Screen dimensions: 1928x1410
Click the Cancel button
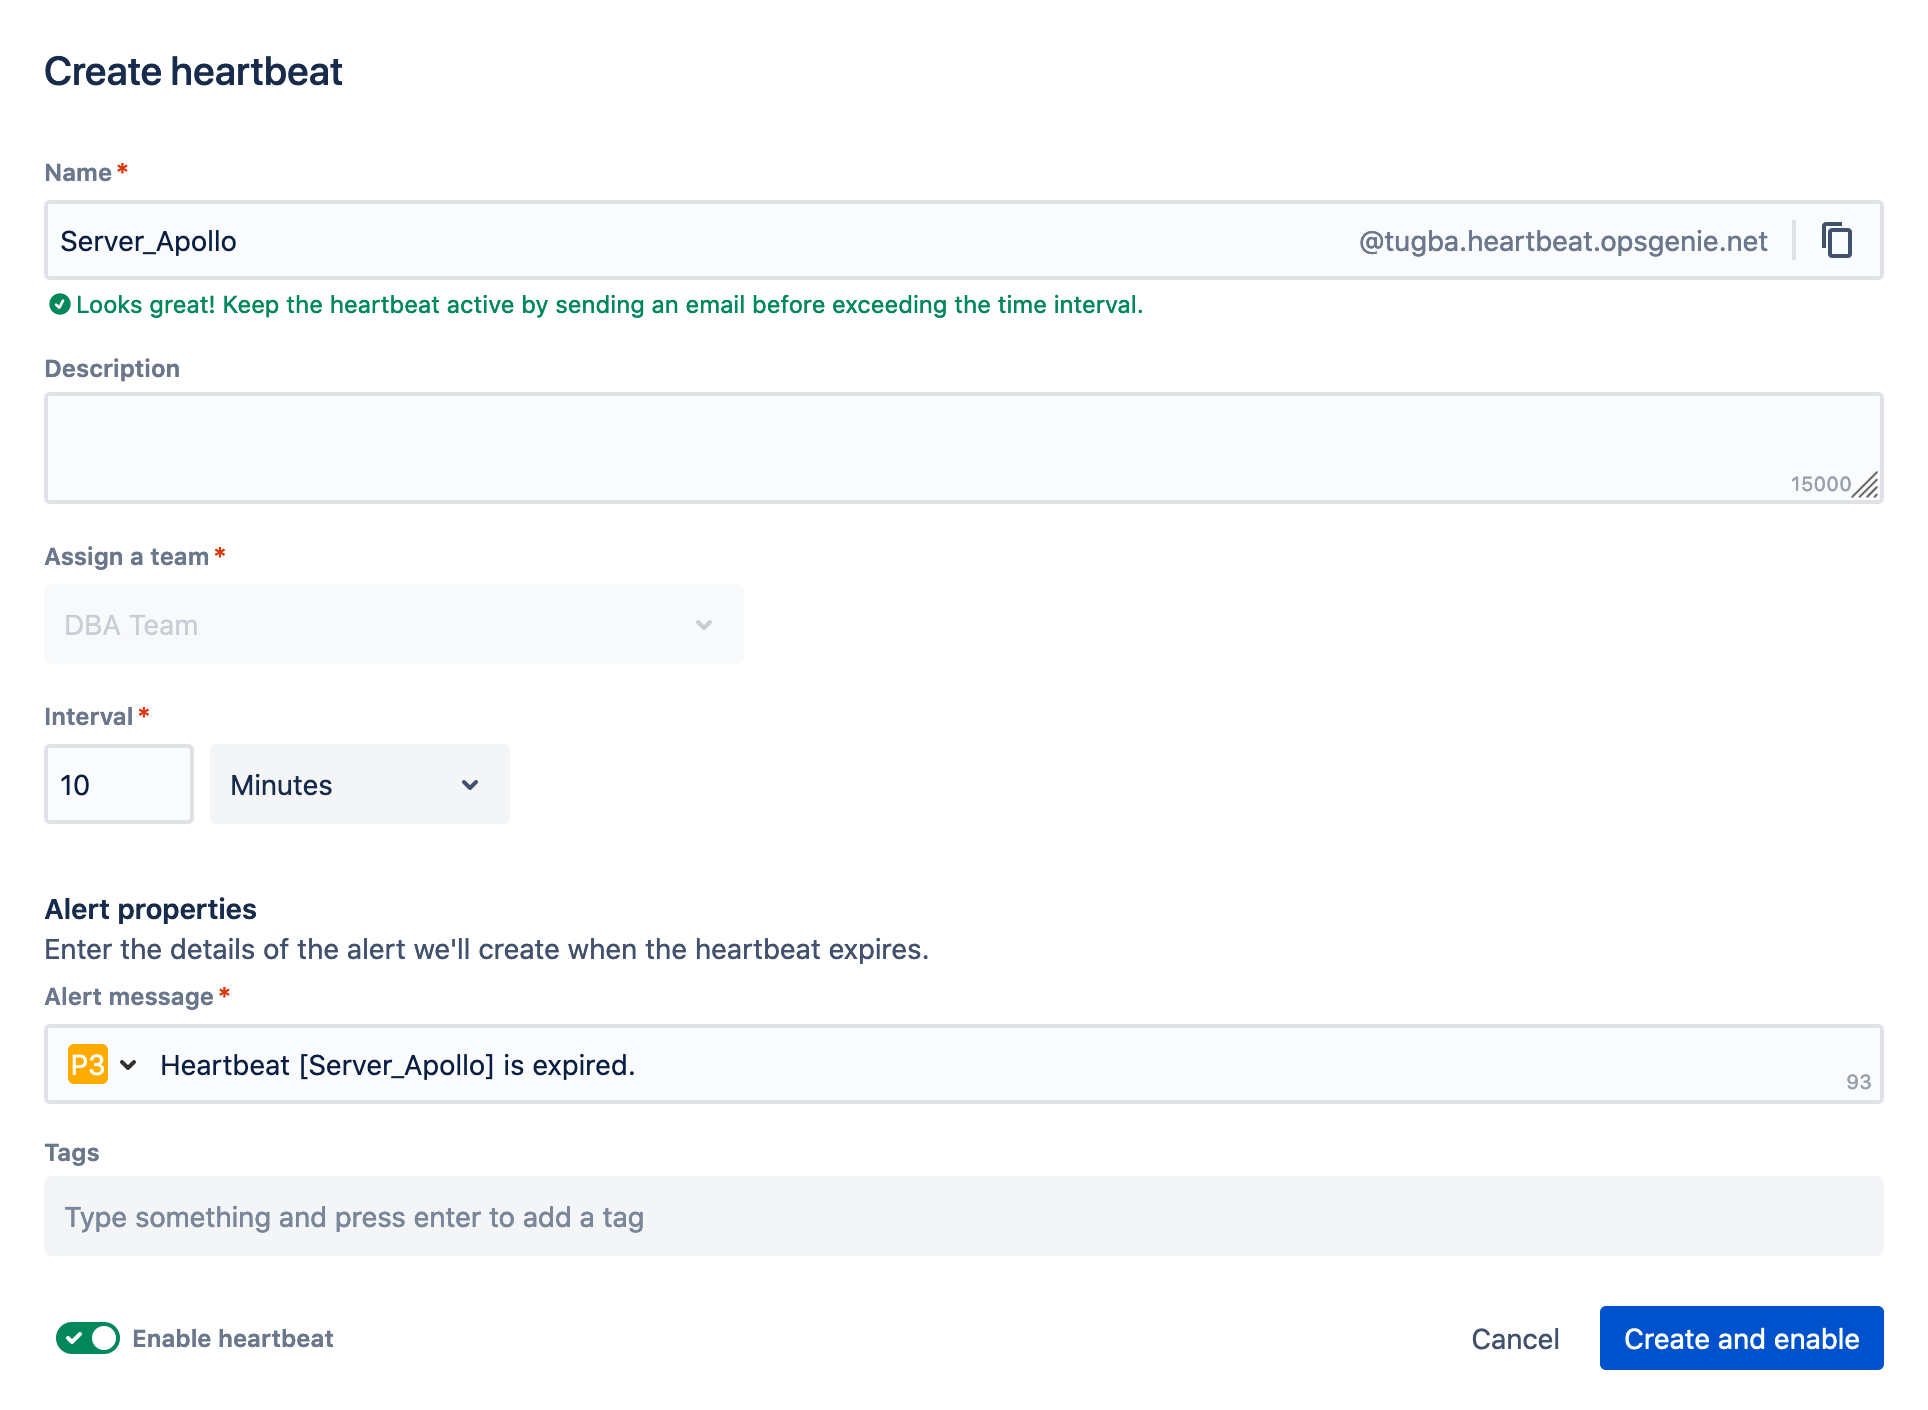click(1515, 1337)
